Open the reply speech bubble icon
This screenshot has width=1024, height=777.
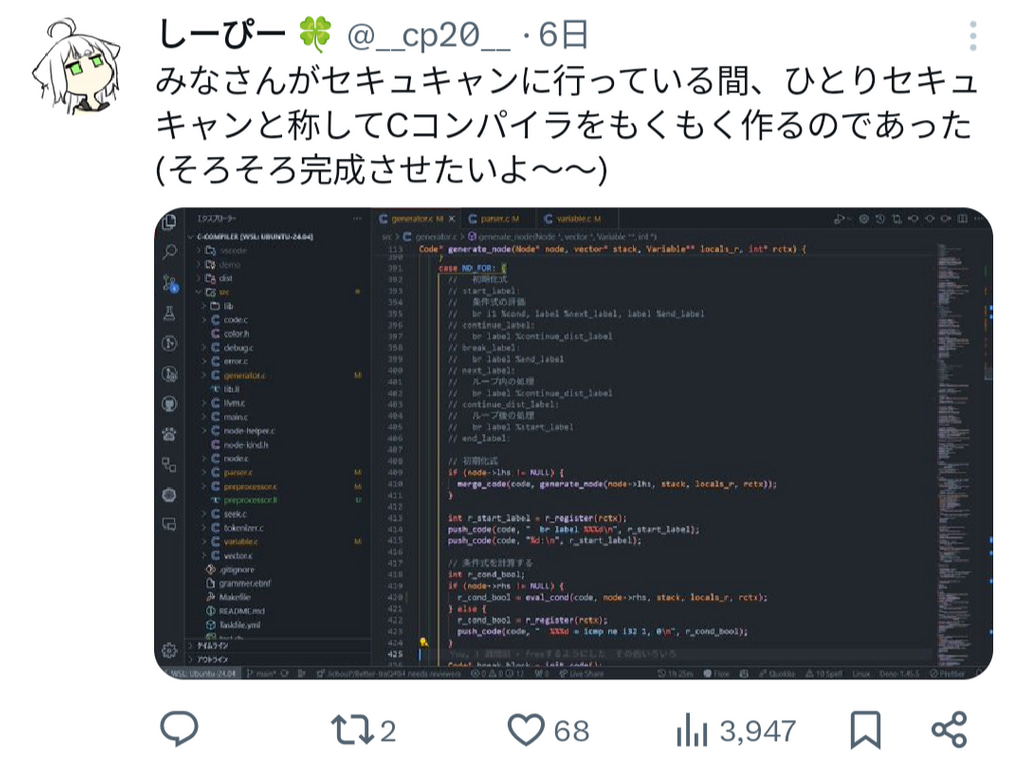[x=179, y=729]
